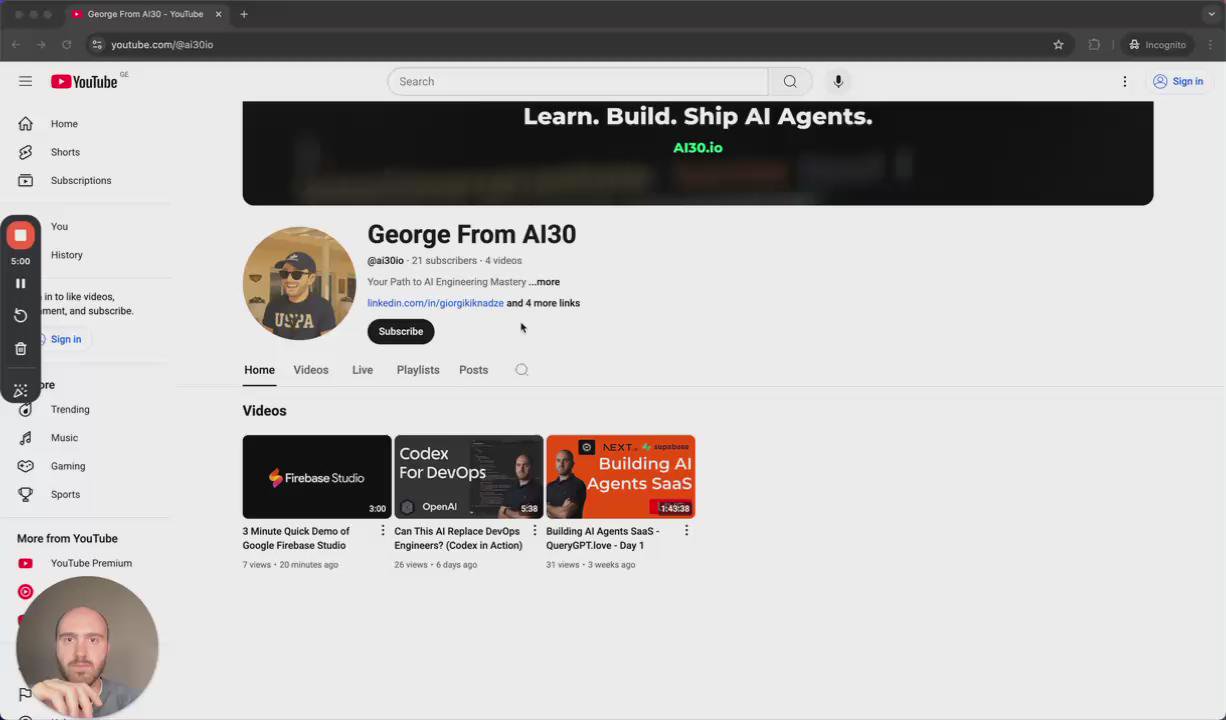Click the YouTube logo
1226x720 pixels.
tap(85, 81)
